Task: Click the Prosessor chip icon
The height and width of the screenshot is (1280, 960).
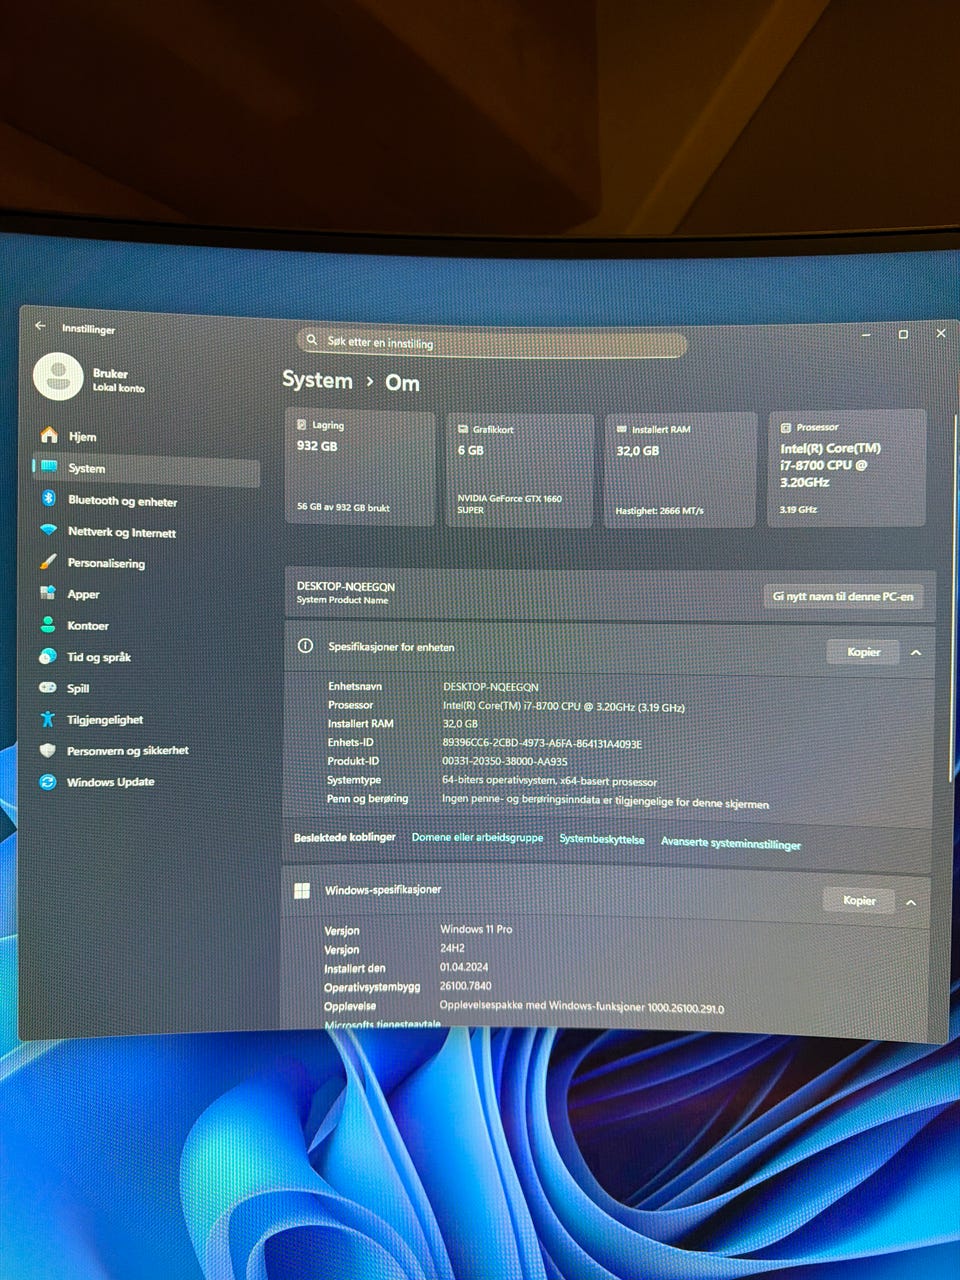Action: [786, 427]
